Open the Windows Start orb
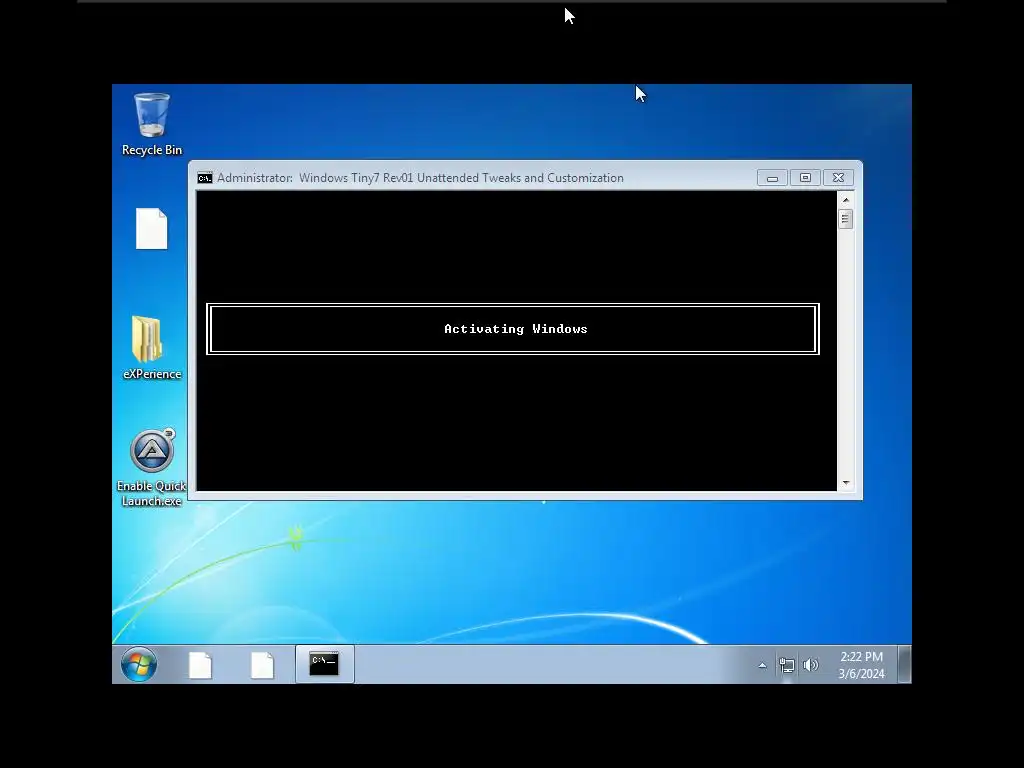Screen dimensions: 1024x768 coord(138,664)
